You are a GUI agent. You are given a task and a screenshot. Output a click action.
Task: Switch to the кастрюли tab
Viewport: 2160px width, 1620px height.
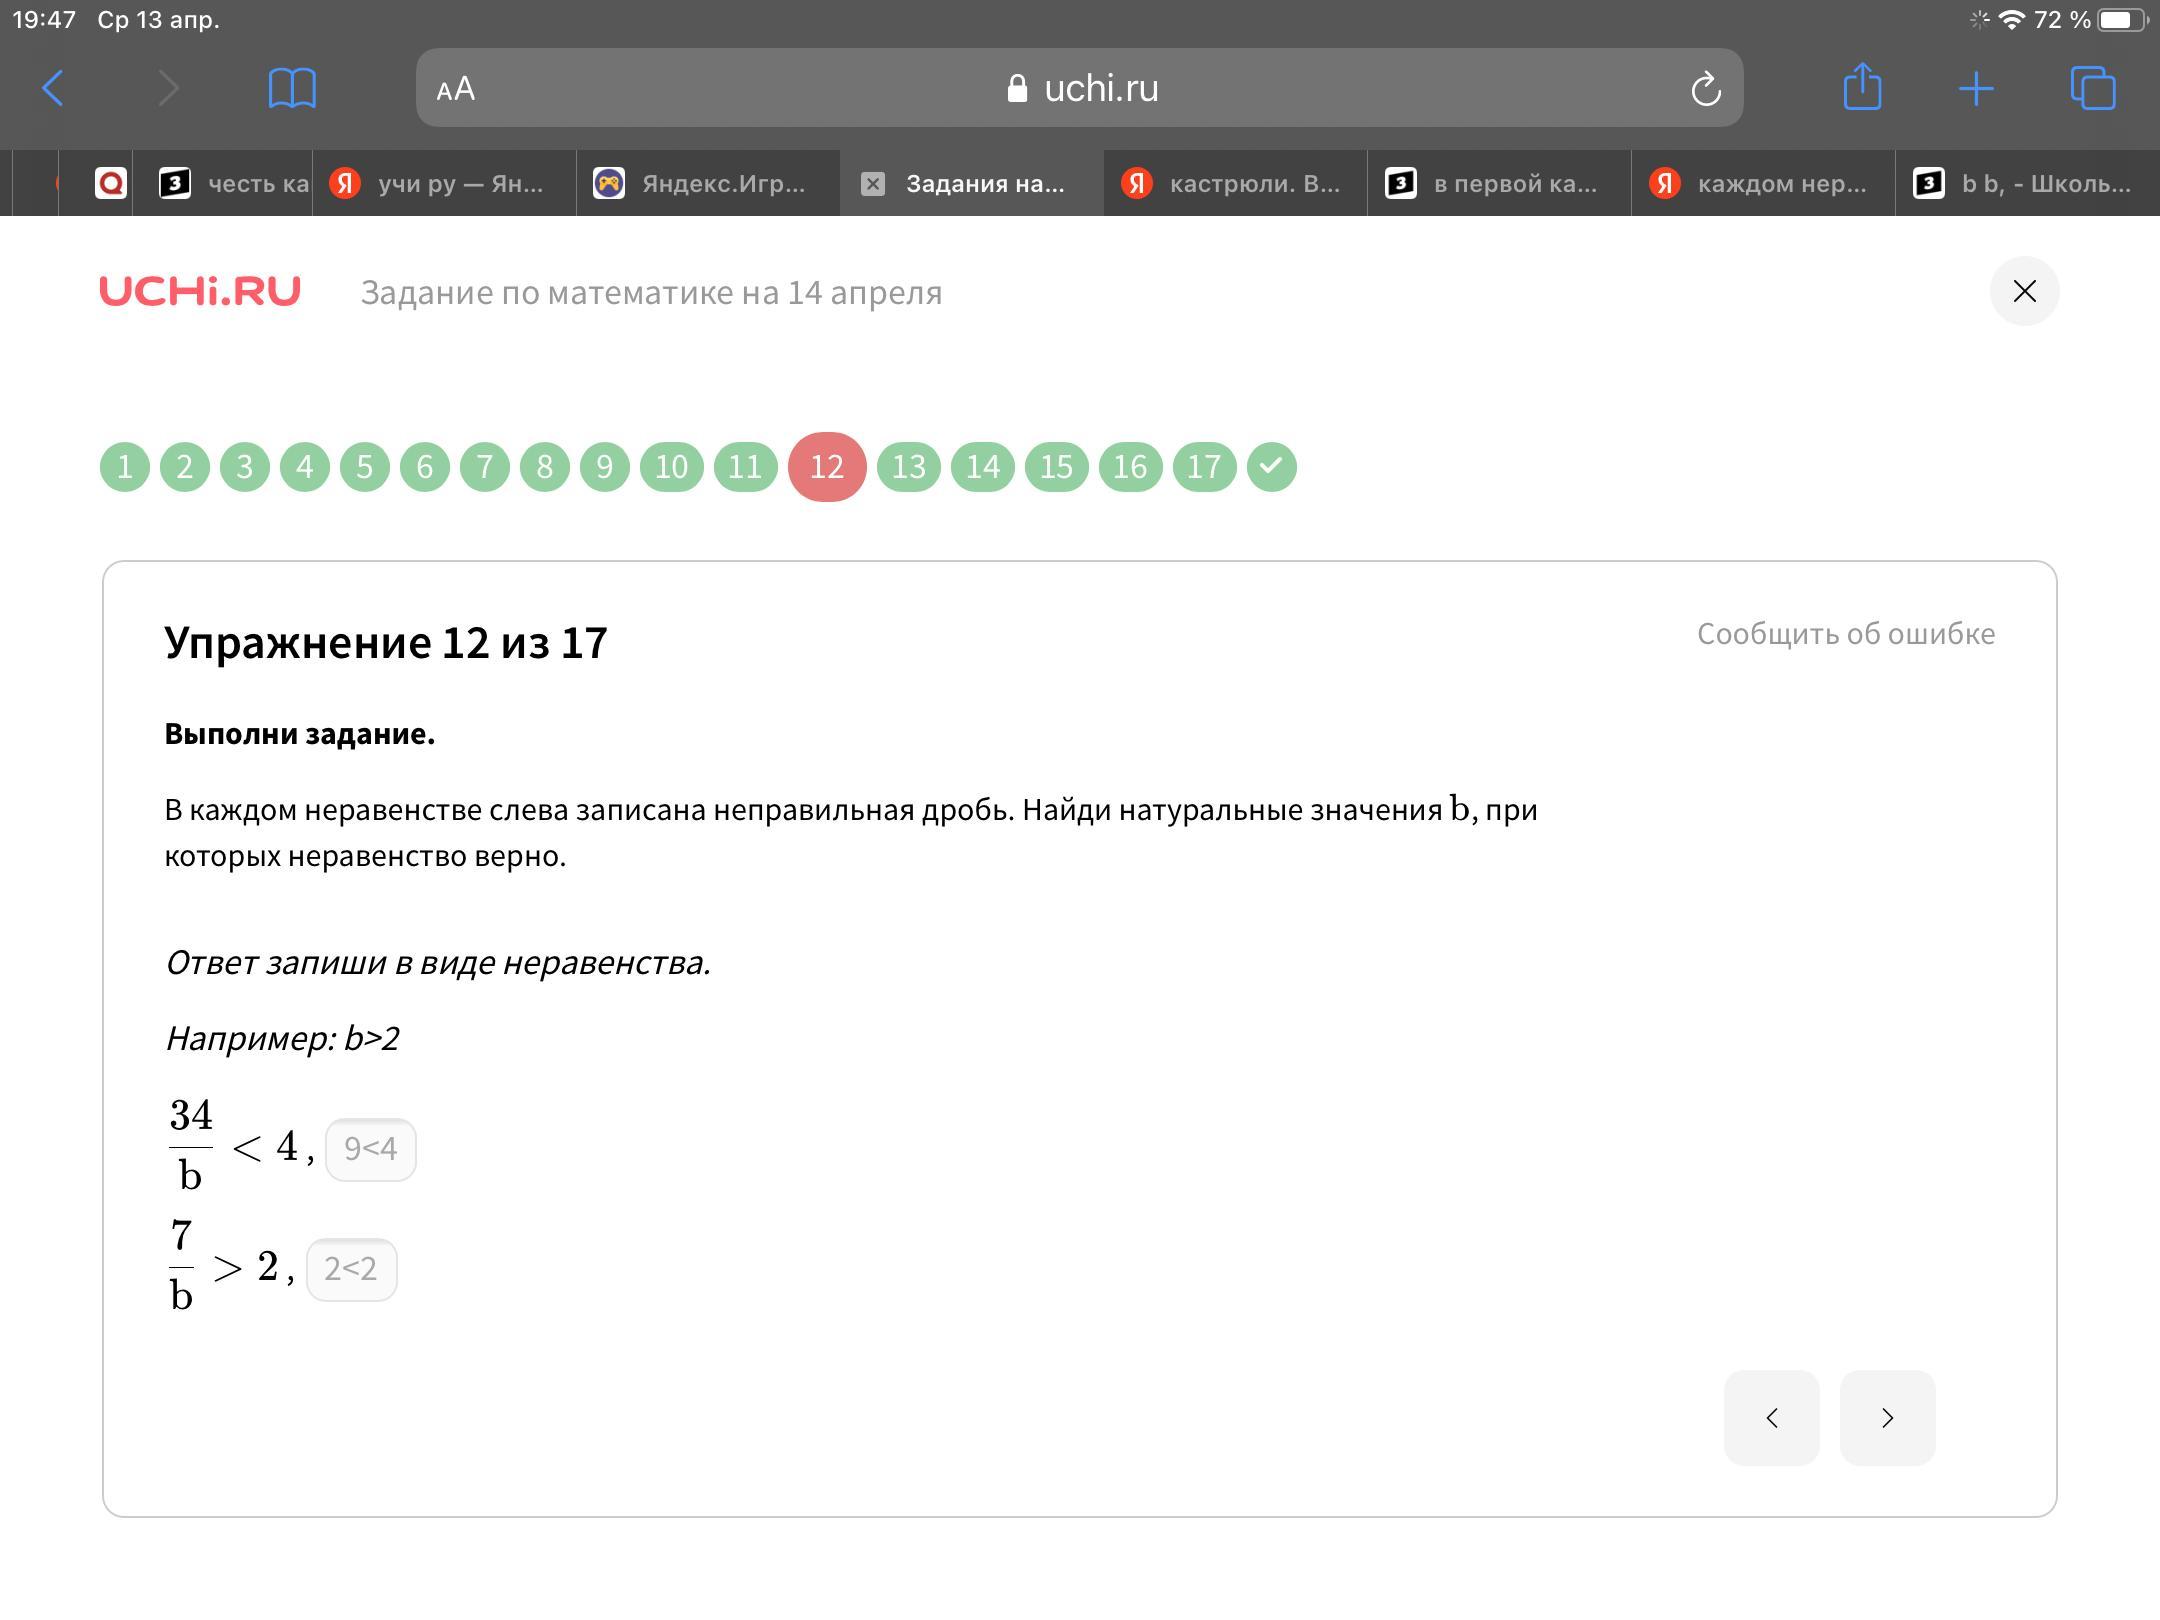tap(1236, 183)
